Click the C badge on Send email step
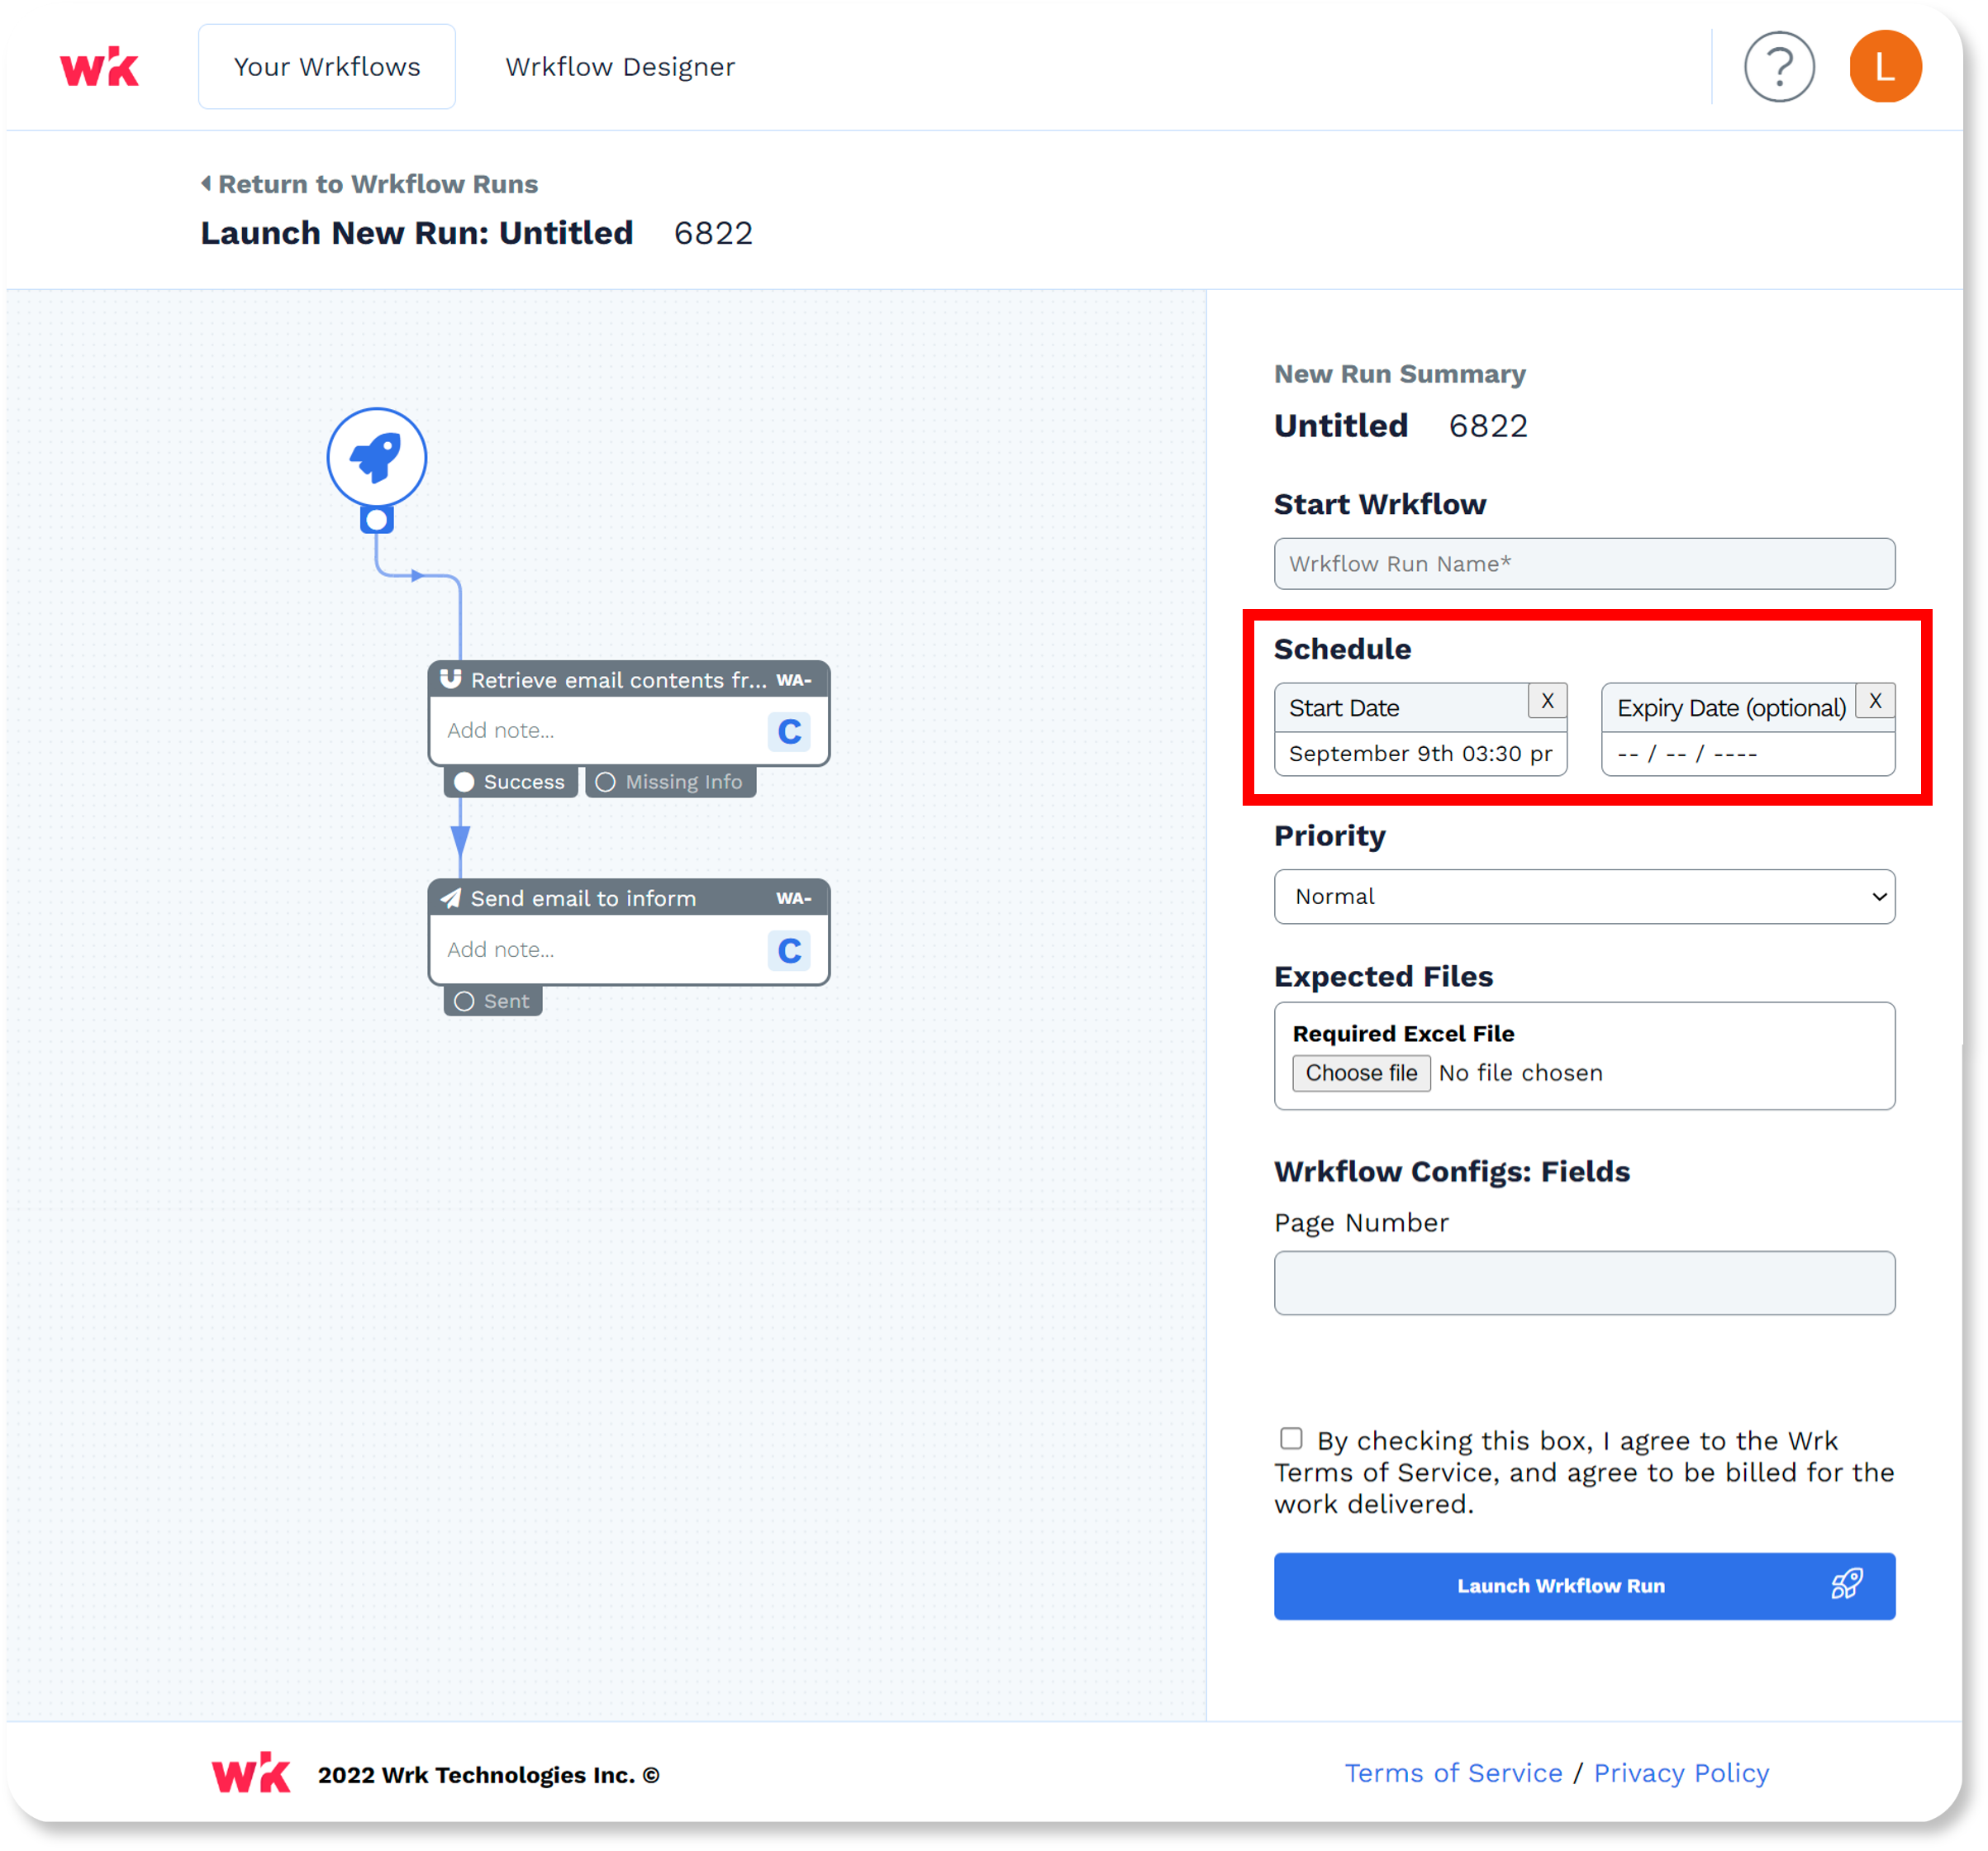Viewport: 1988px width, 1851px height. point(789,950)
